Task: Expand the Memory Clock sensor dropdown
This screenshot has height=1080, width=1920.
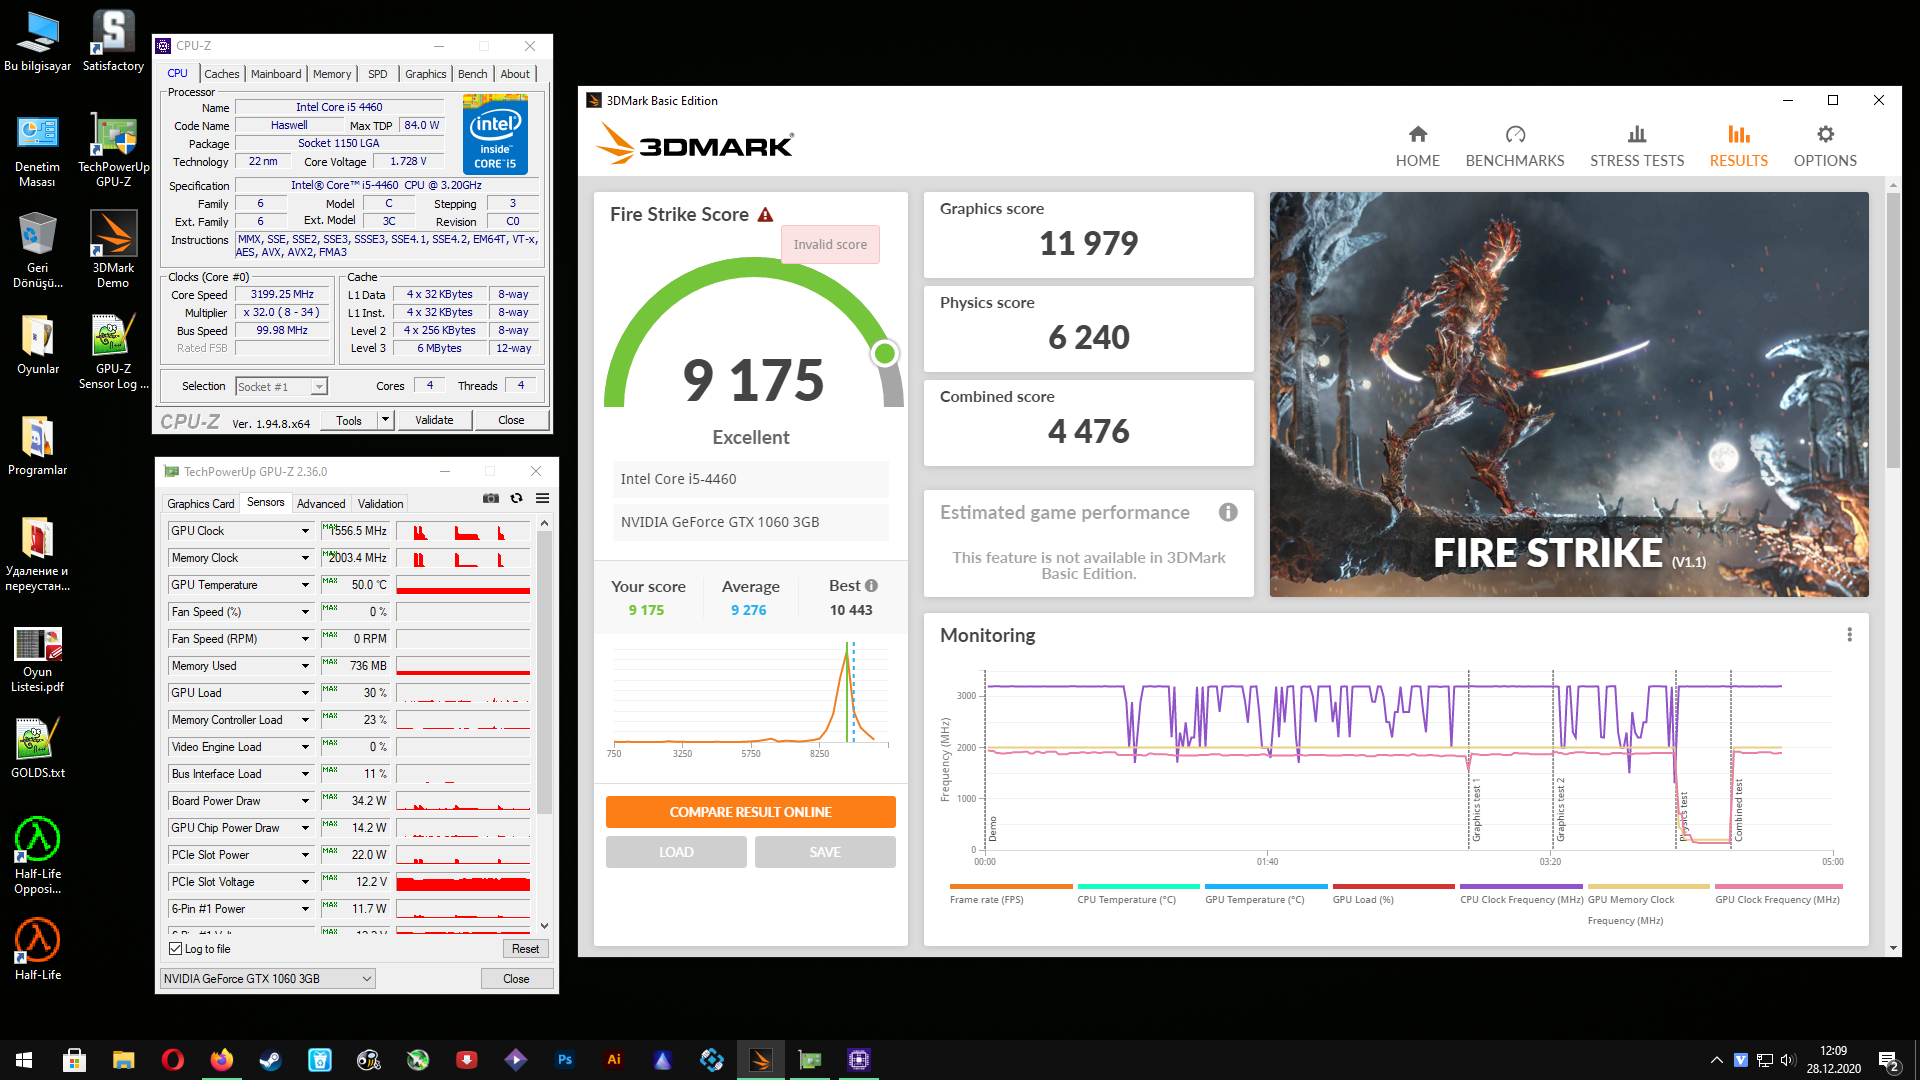Action: (x=305, y=558)
